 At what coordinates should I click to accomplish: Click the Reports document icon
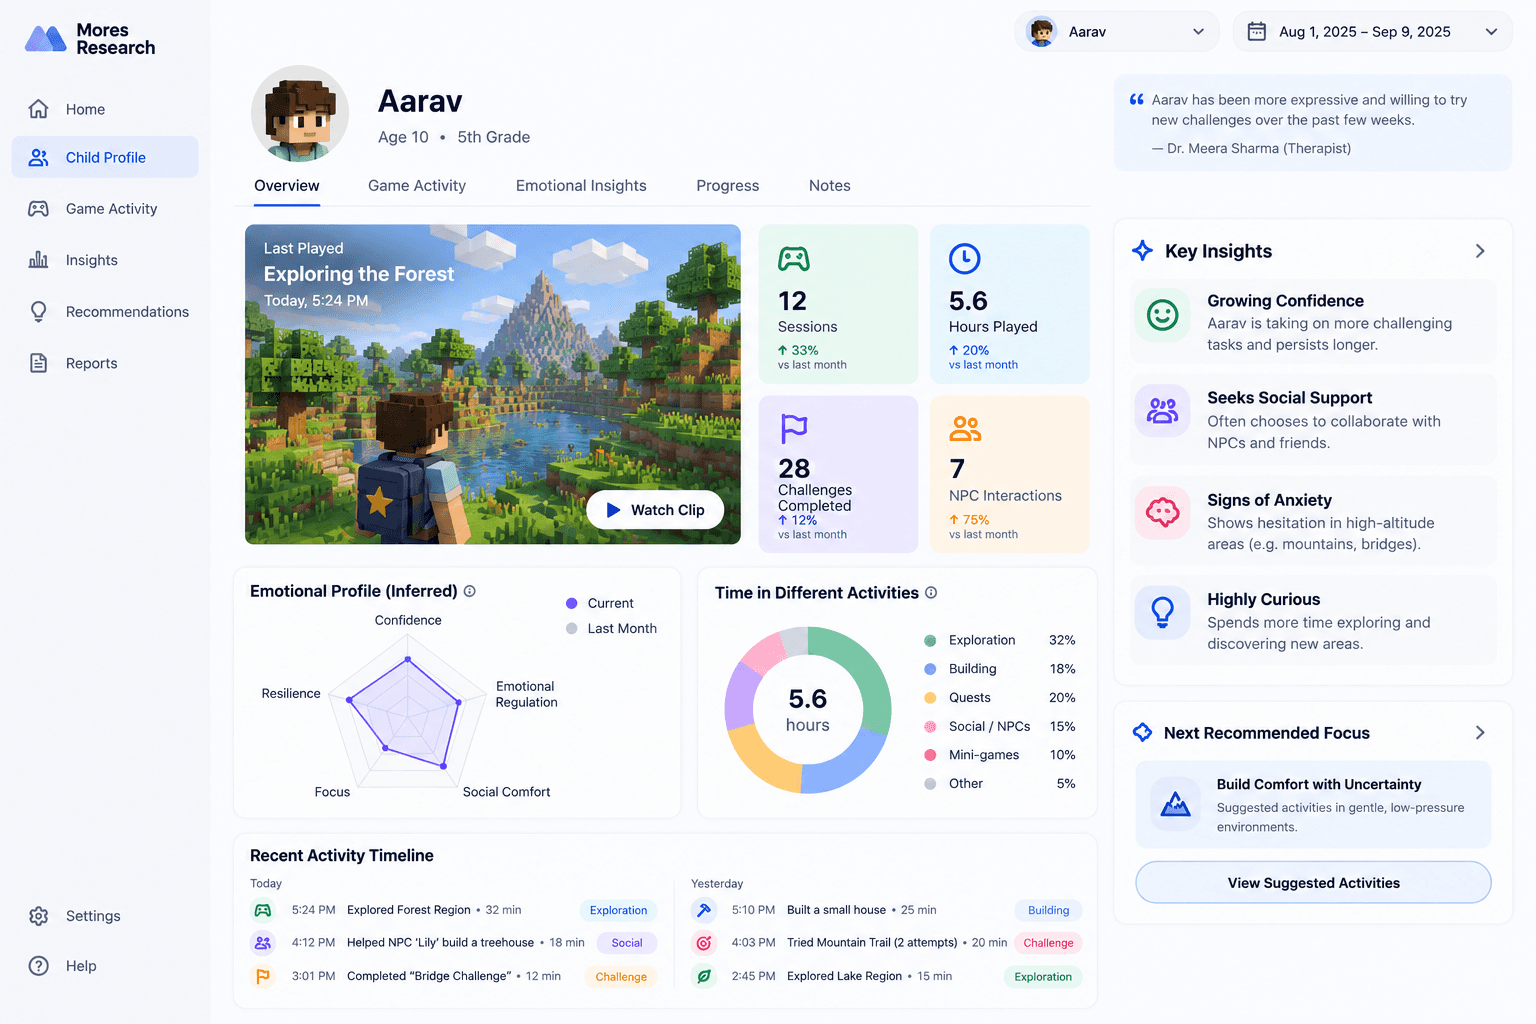coord(38,363)
